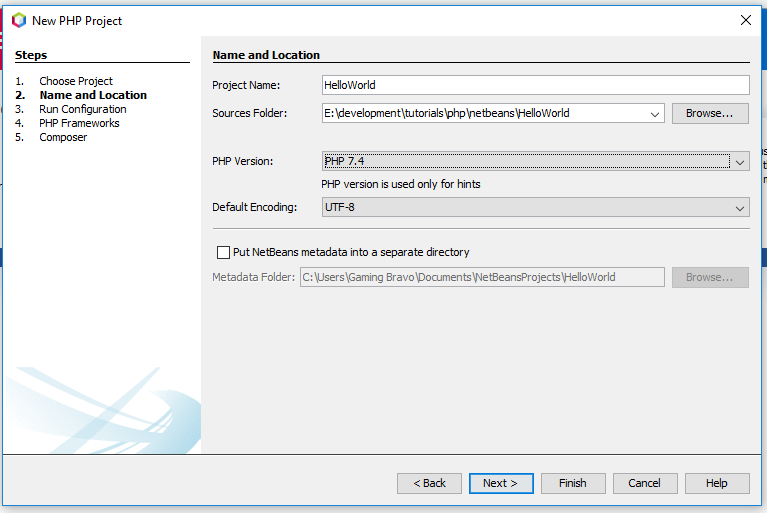Image resolution: width=767 pixels, height=513 pixels.
Task: Go back with the < Back button
Action: (x=429, y=483)
